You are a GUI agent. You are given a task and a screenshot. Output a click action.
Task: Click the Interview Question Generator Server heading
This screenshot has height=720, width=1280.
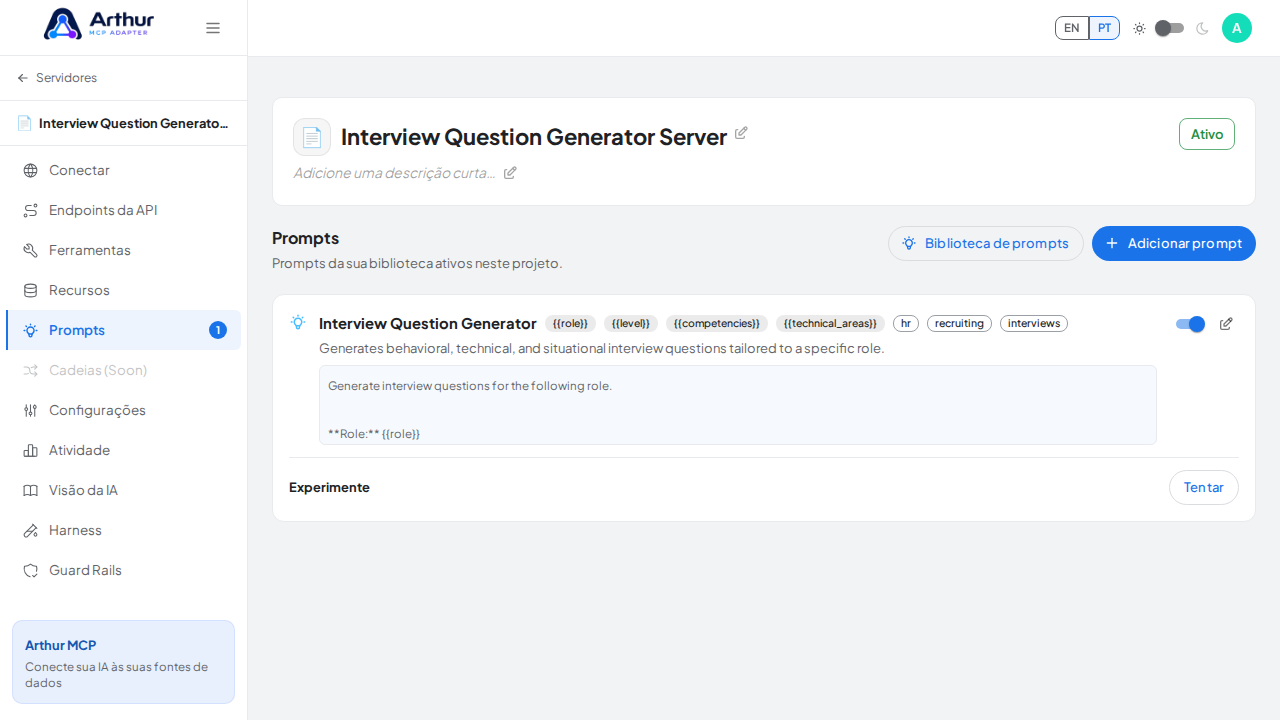pos(534,137)
